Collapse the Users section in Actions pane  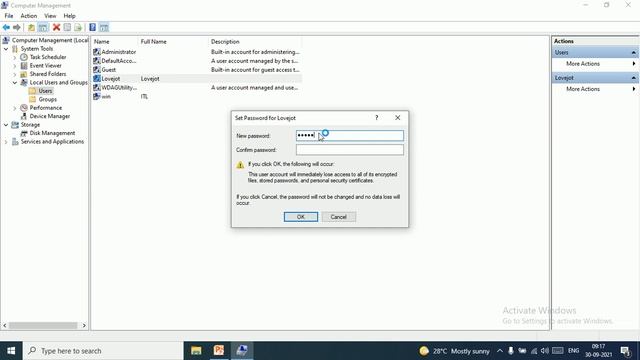633,53
